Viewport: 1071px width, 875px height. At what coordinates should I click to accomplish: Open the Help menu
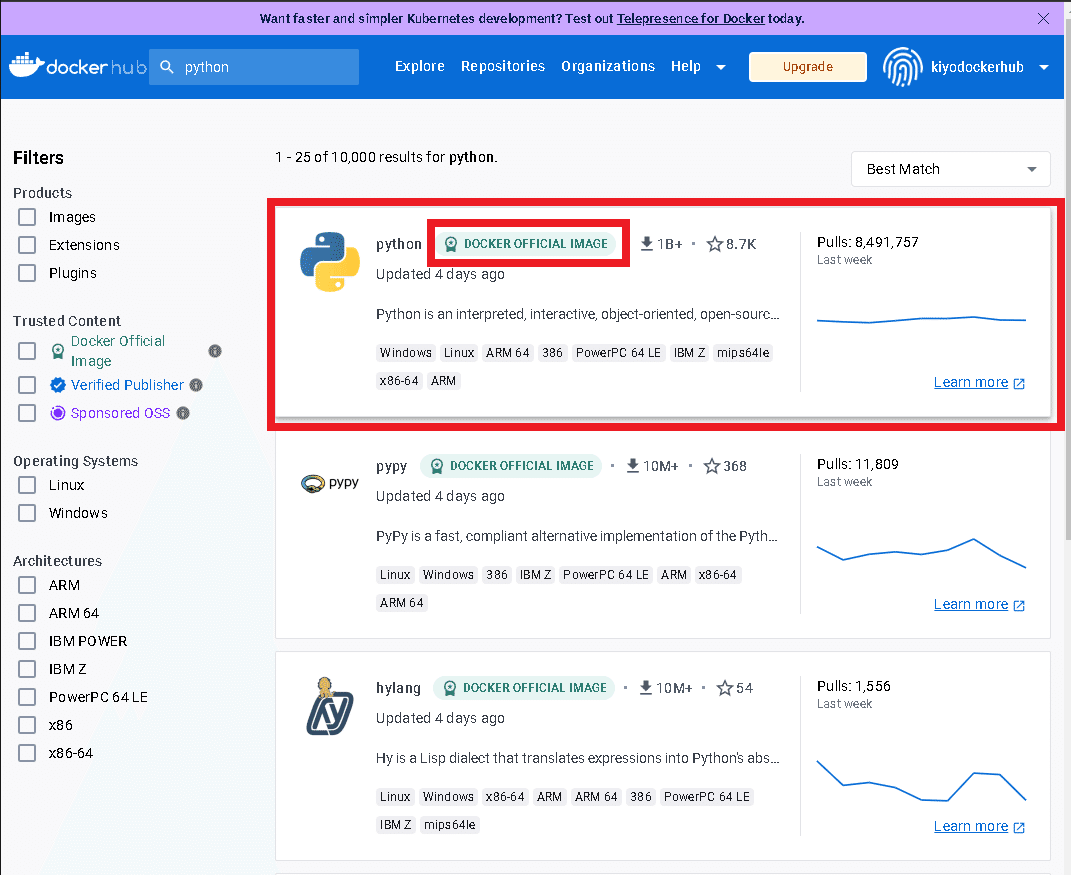pyautogui.click(x=686, y=66)
